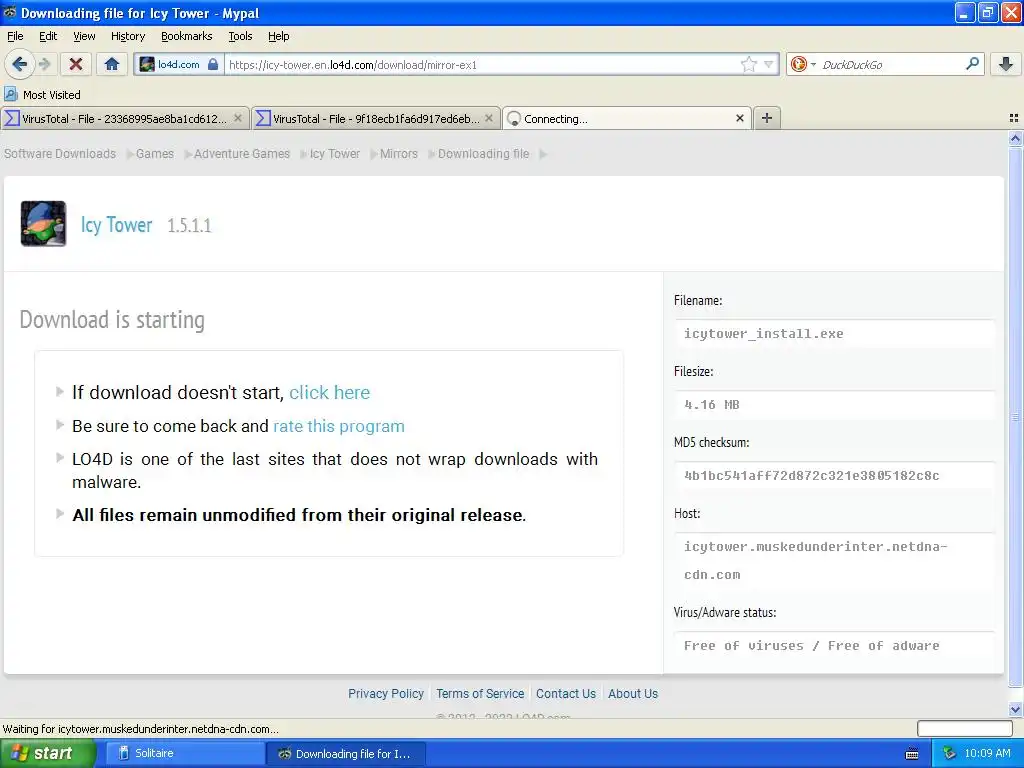Click the keyboard icon in system tray

(x=912, y=754)
